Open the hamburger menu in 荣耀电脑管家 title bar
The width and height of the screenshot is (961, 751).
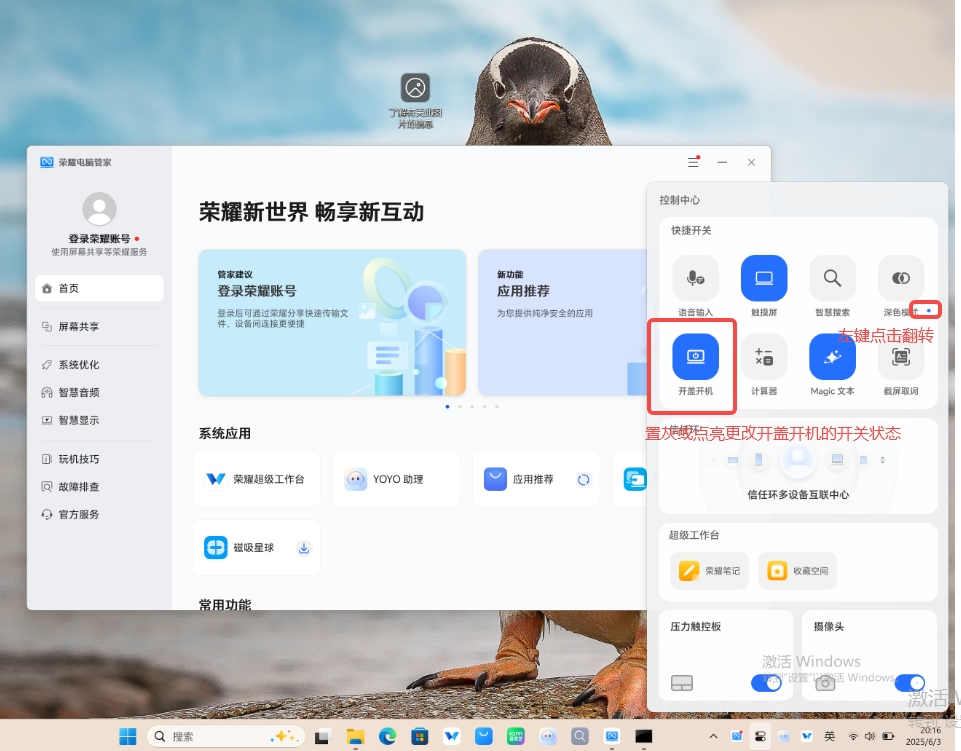pyautogui.click(x=693, y=162)
